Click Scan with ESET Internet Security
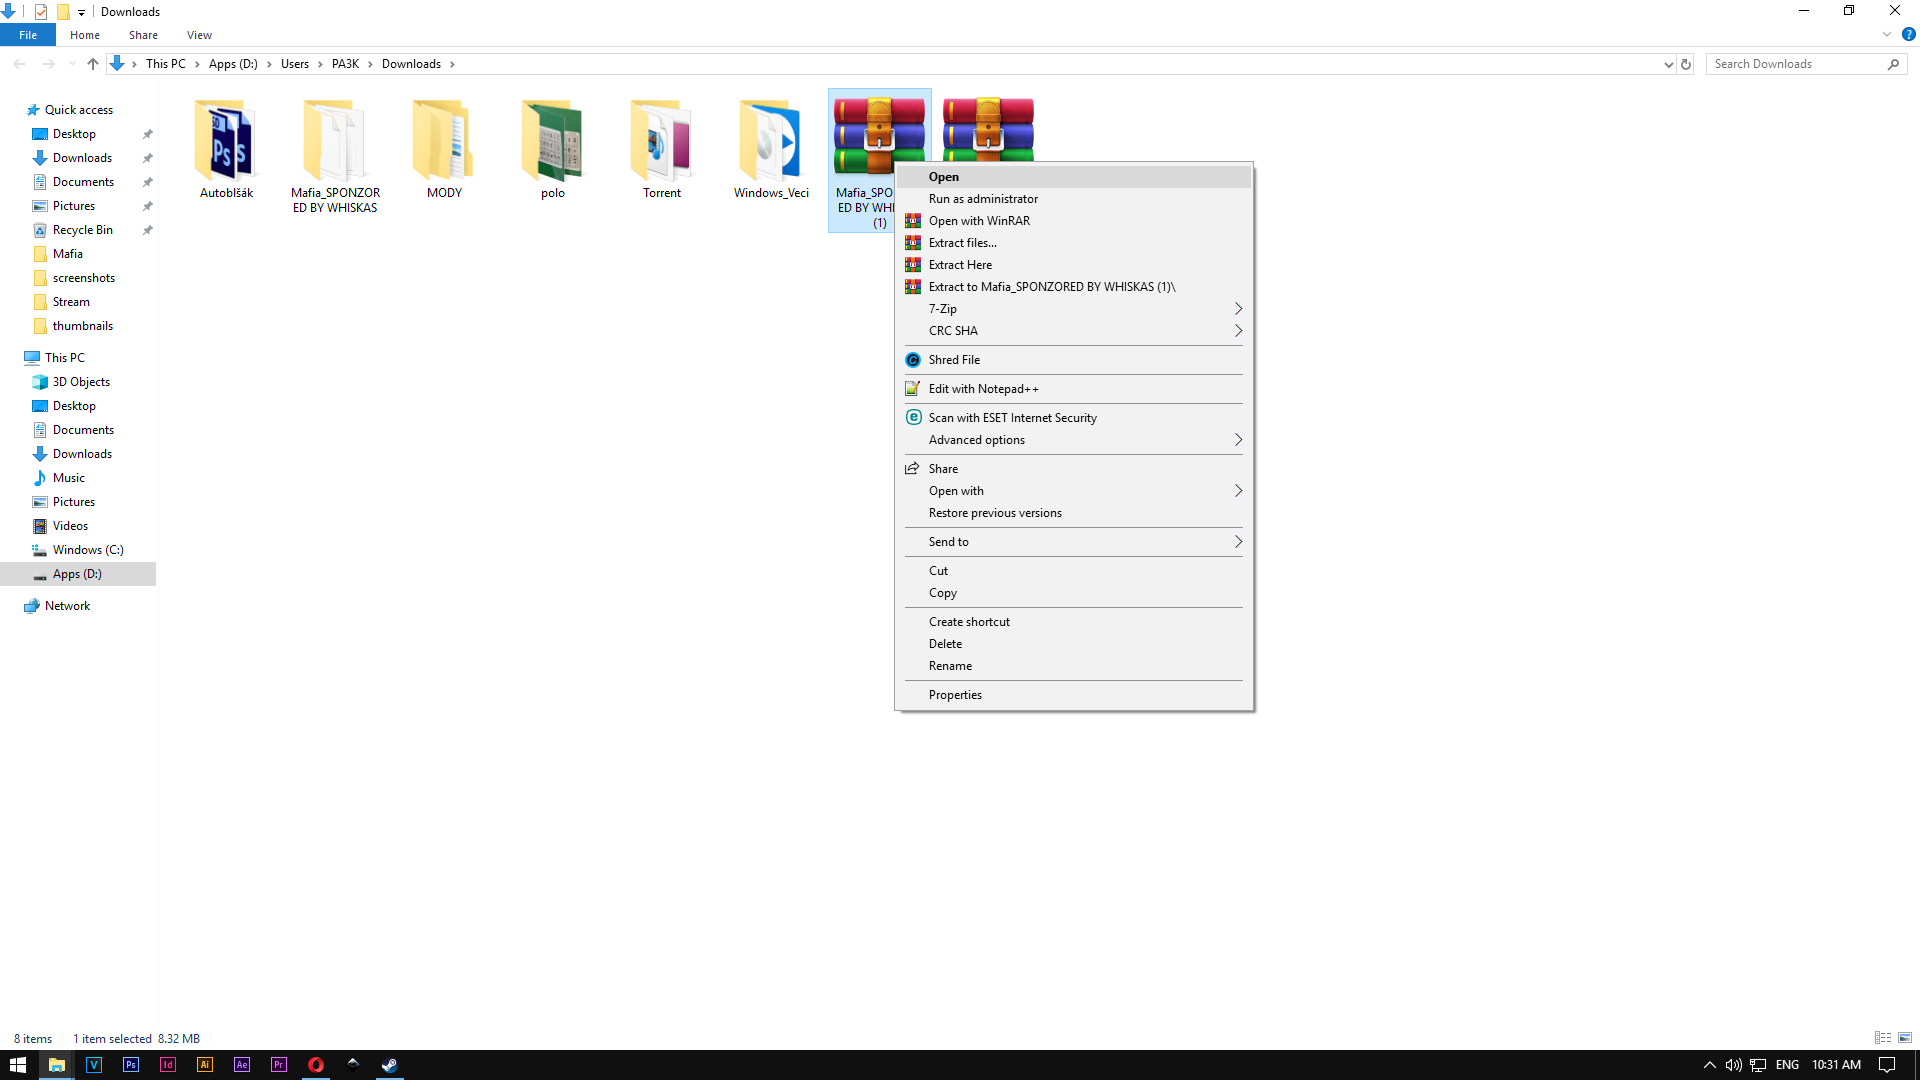The width and height of the screenshot is (1920, 1080). [1012, 418]
